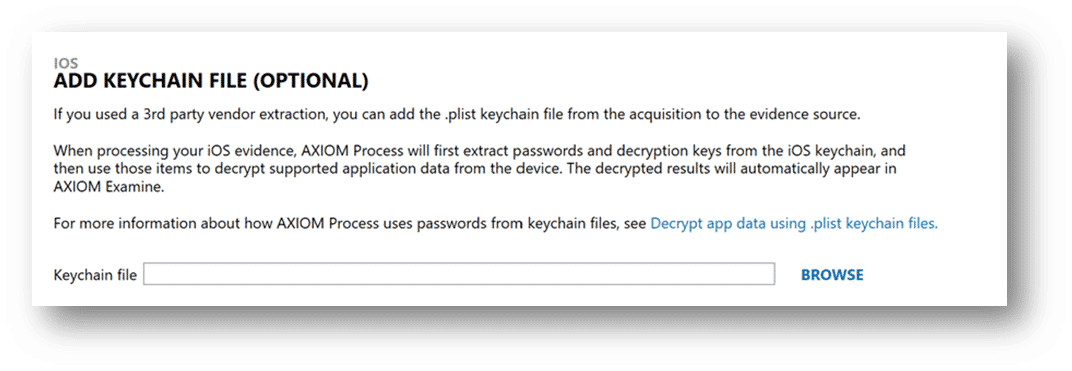1072x371 pixels.
Task: Open the 'Decrypt app data using .plist keychain files' link
Action: (794, 223)
